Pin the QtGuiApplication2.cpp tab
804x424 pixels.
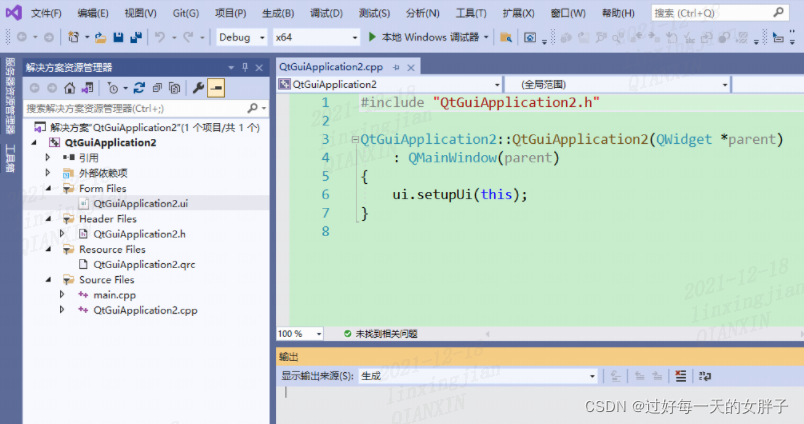(x=396, y=67)
